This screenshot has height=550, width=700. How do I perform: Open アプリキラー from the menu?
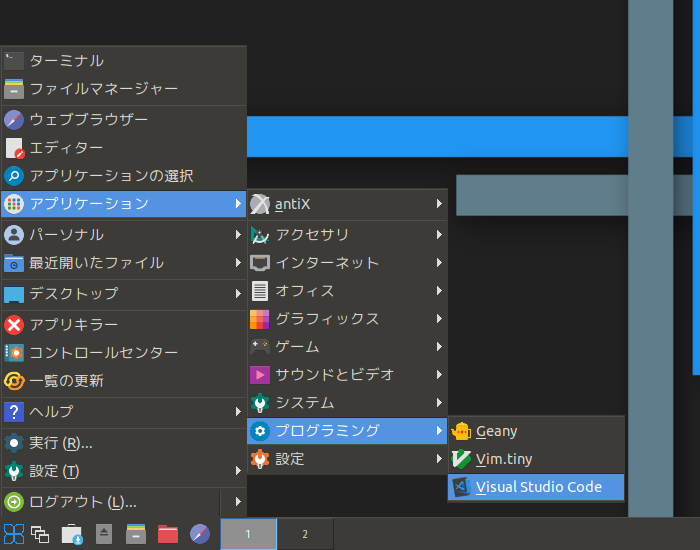pyautogui.click(x=124, y=325)
